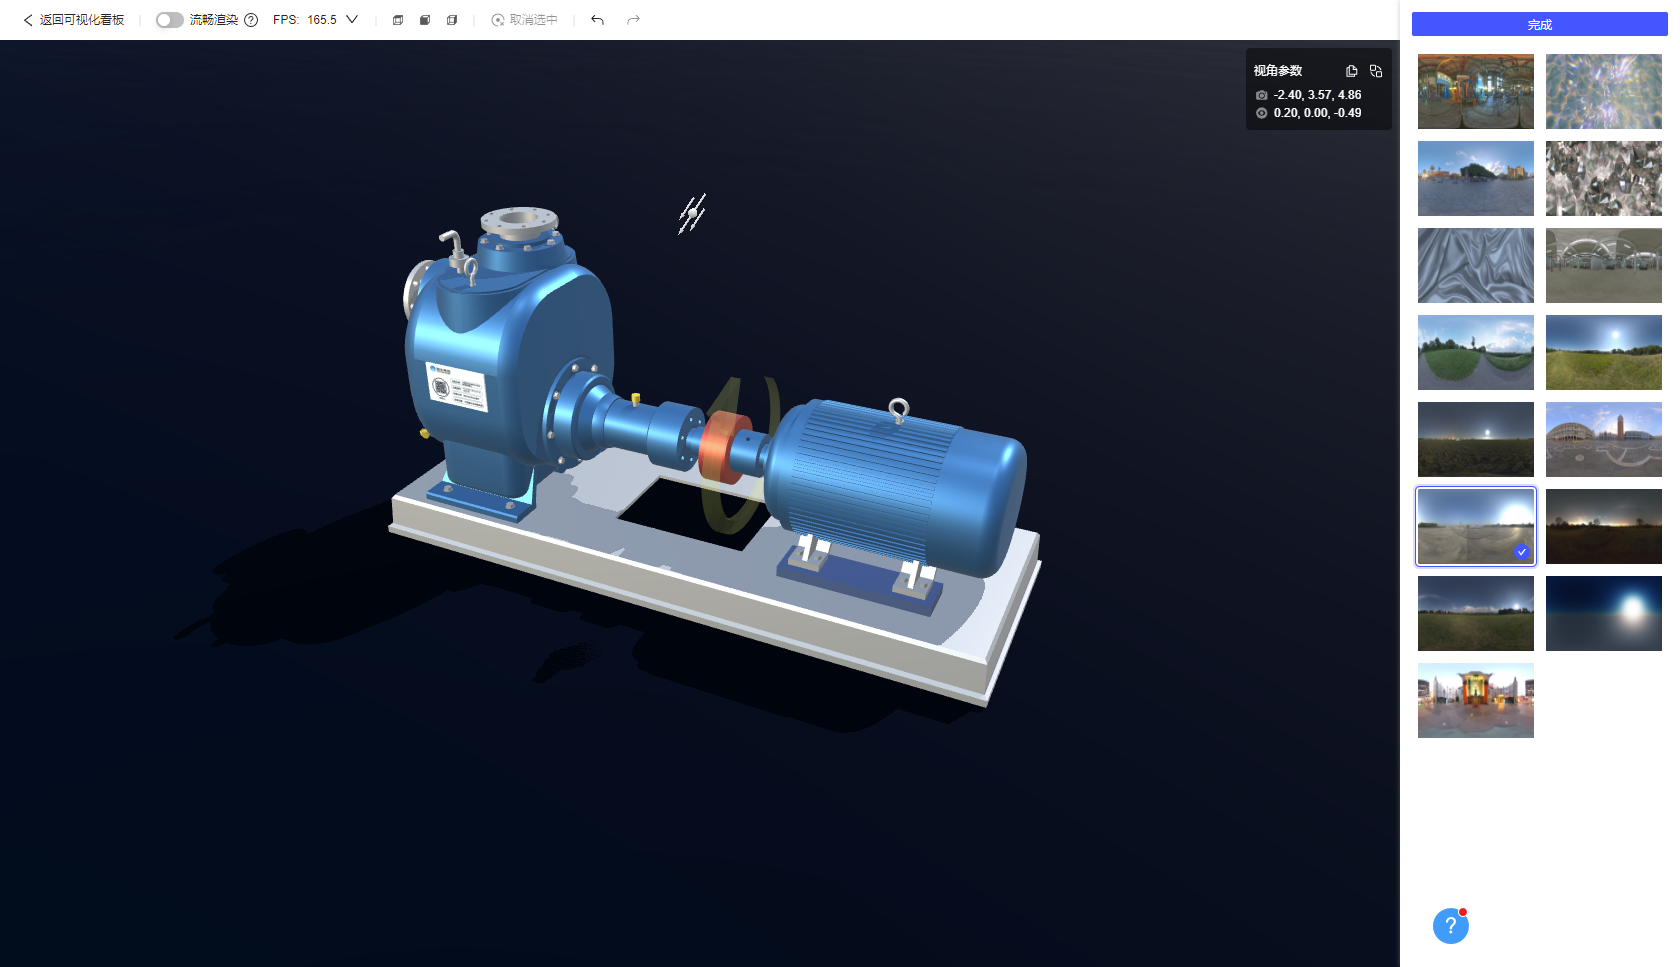Redo the last undone action
The width and height of the screenshot is (1680, 967).
pyautogui.click(x=633, y=20)
